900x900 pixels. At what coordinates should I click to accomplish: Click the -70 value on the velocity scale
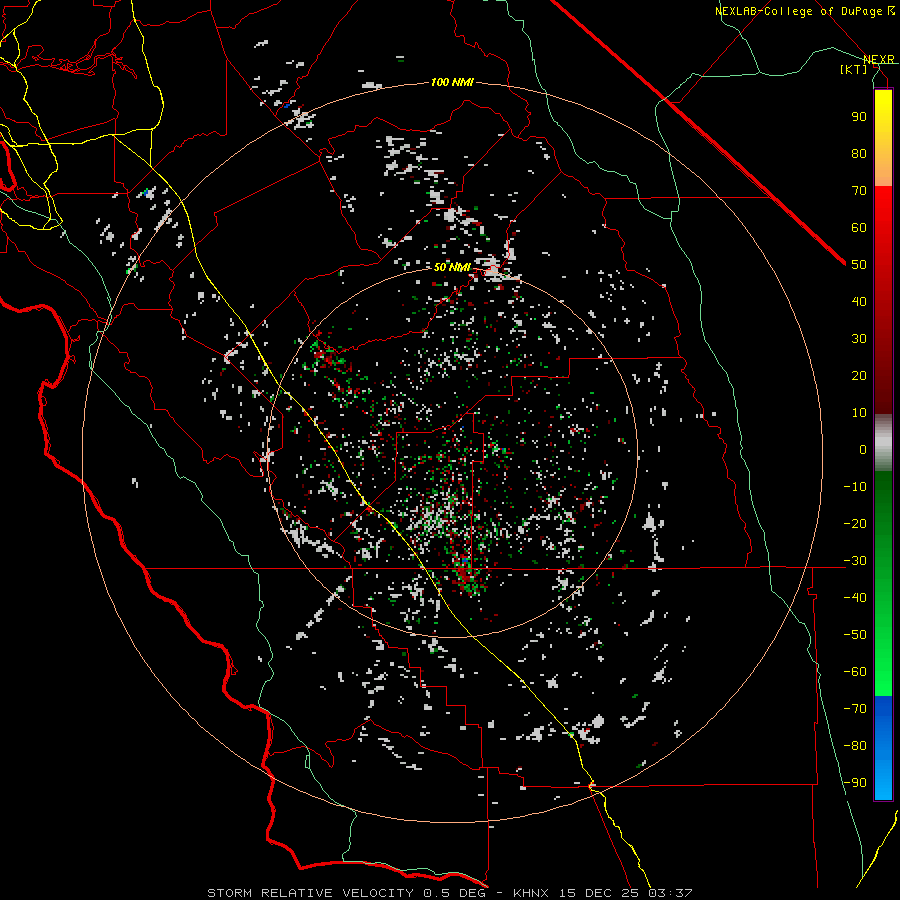coord(855,708)
